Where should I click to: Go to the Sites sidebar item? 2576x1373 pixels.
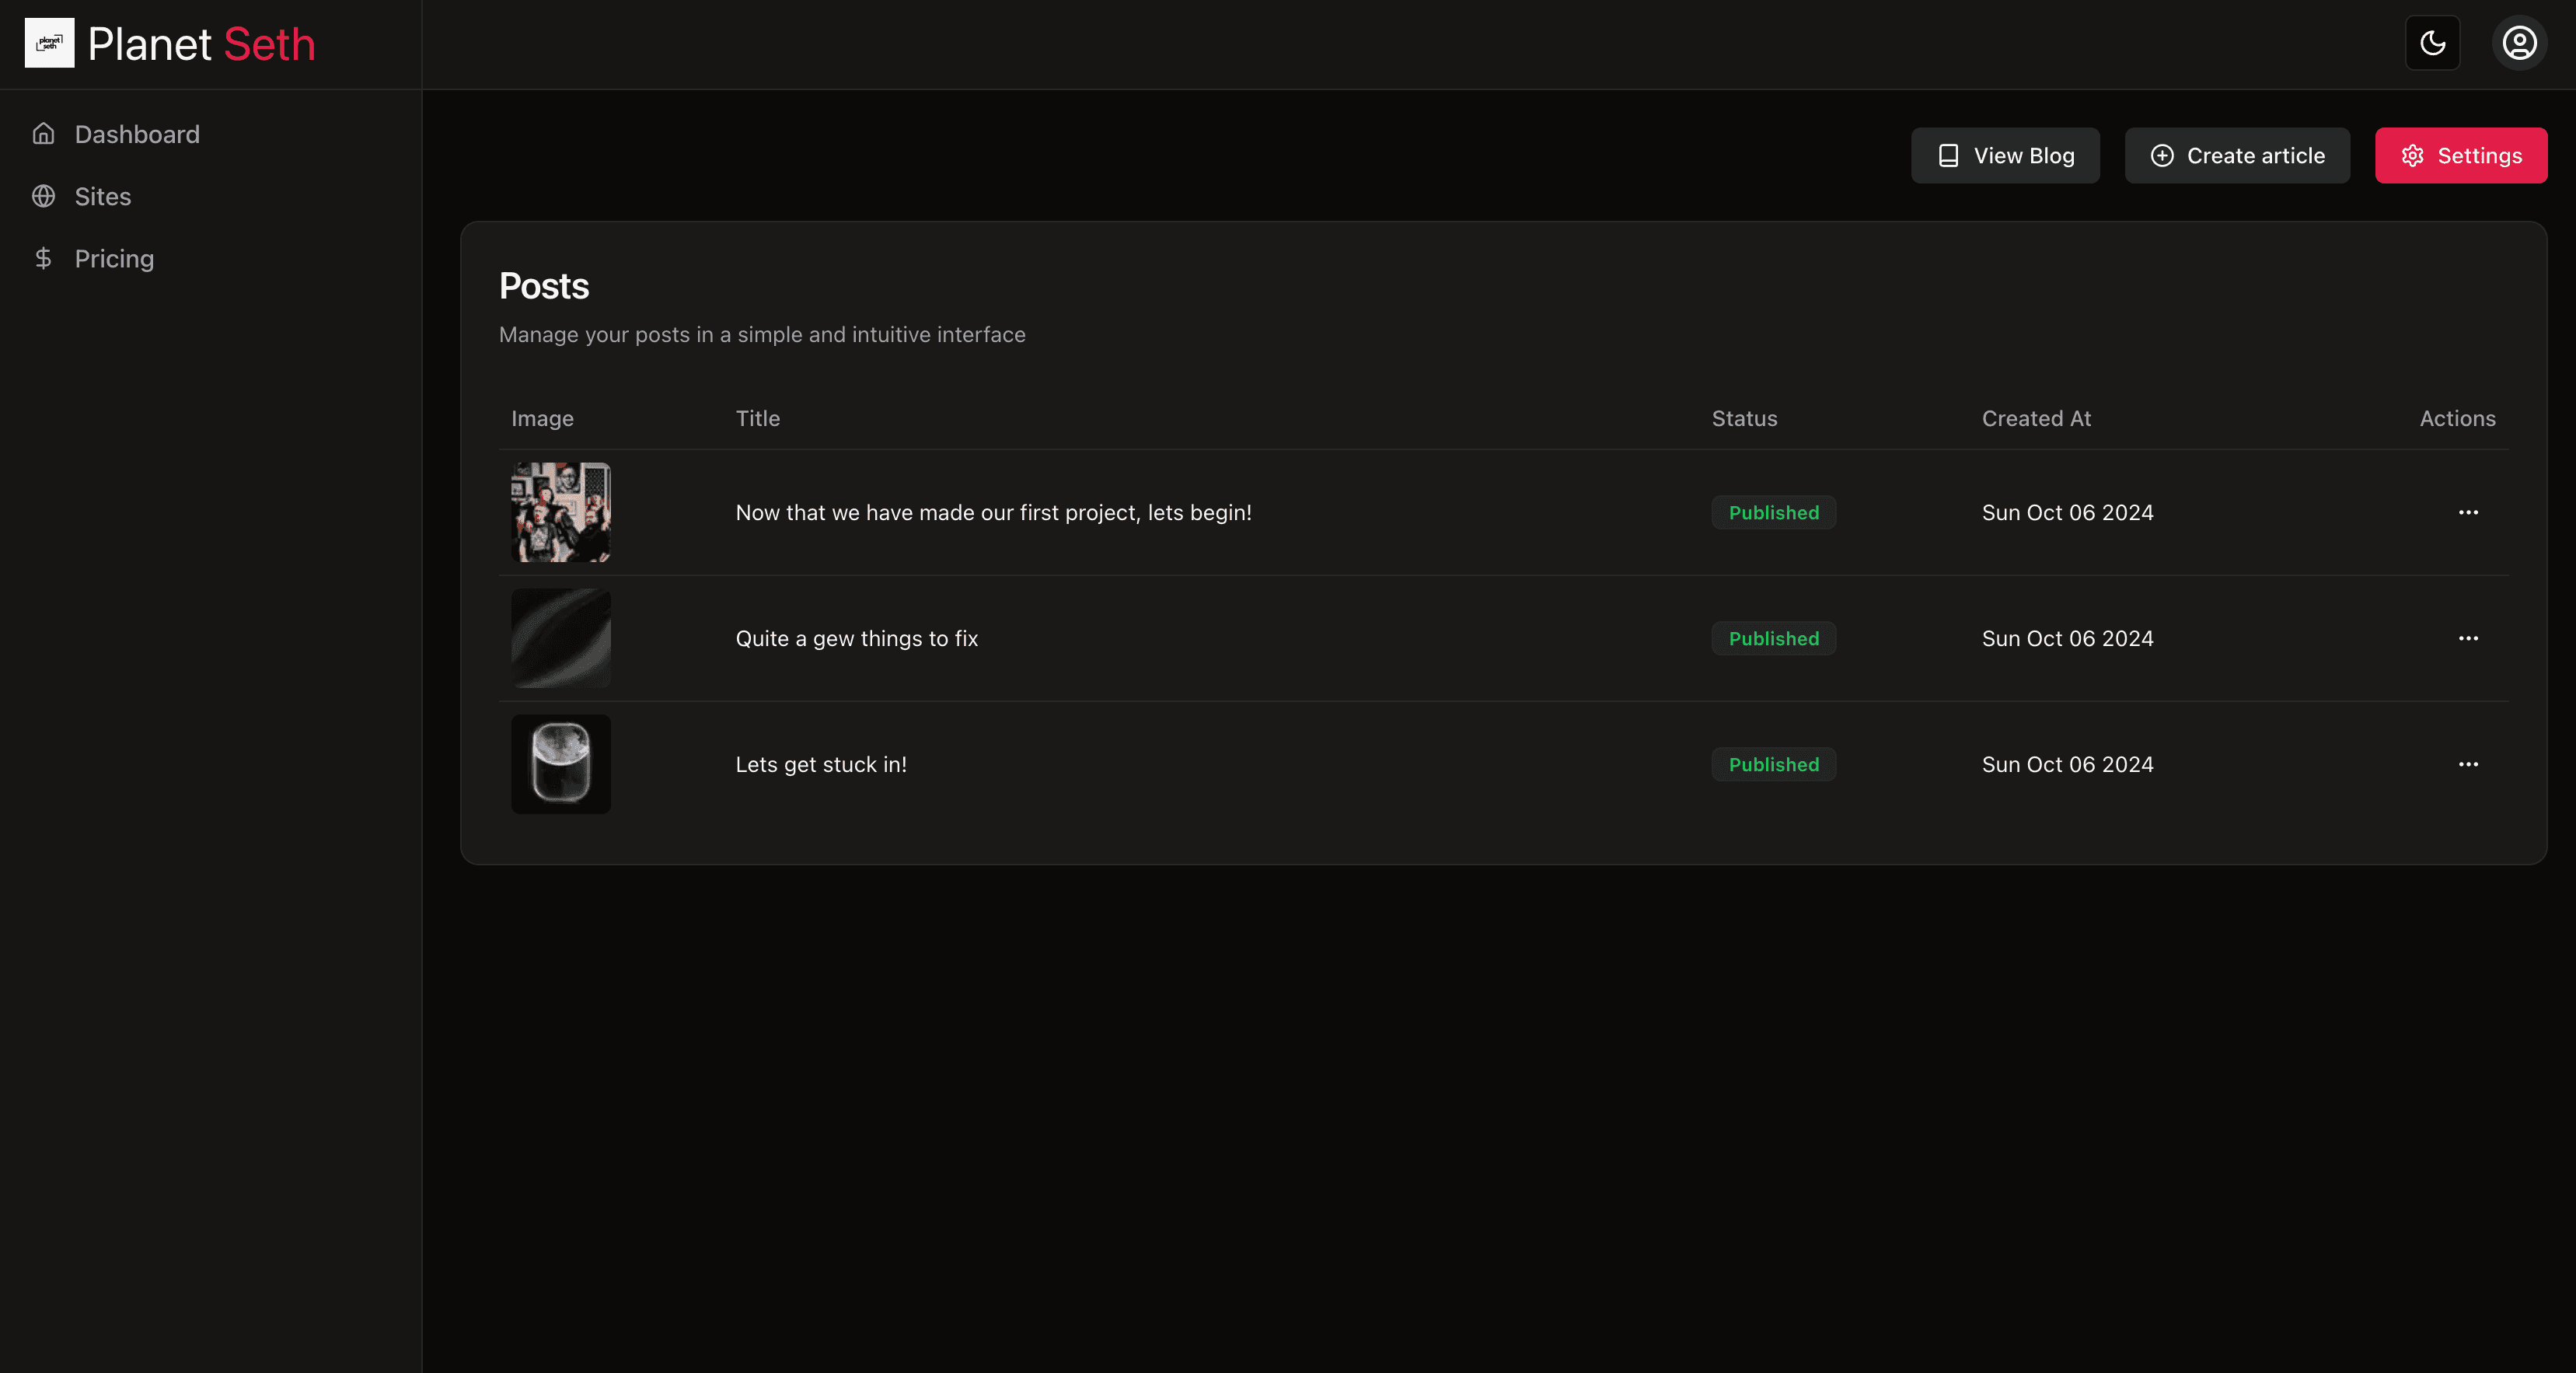(x=103, y=196)
